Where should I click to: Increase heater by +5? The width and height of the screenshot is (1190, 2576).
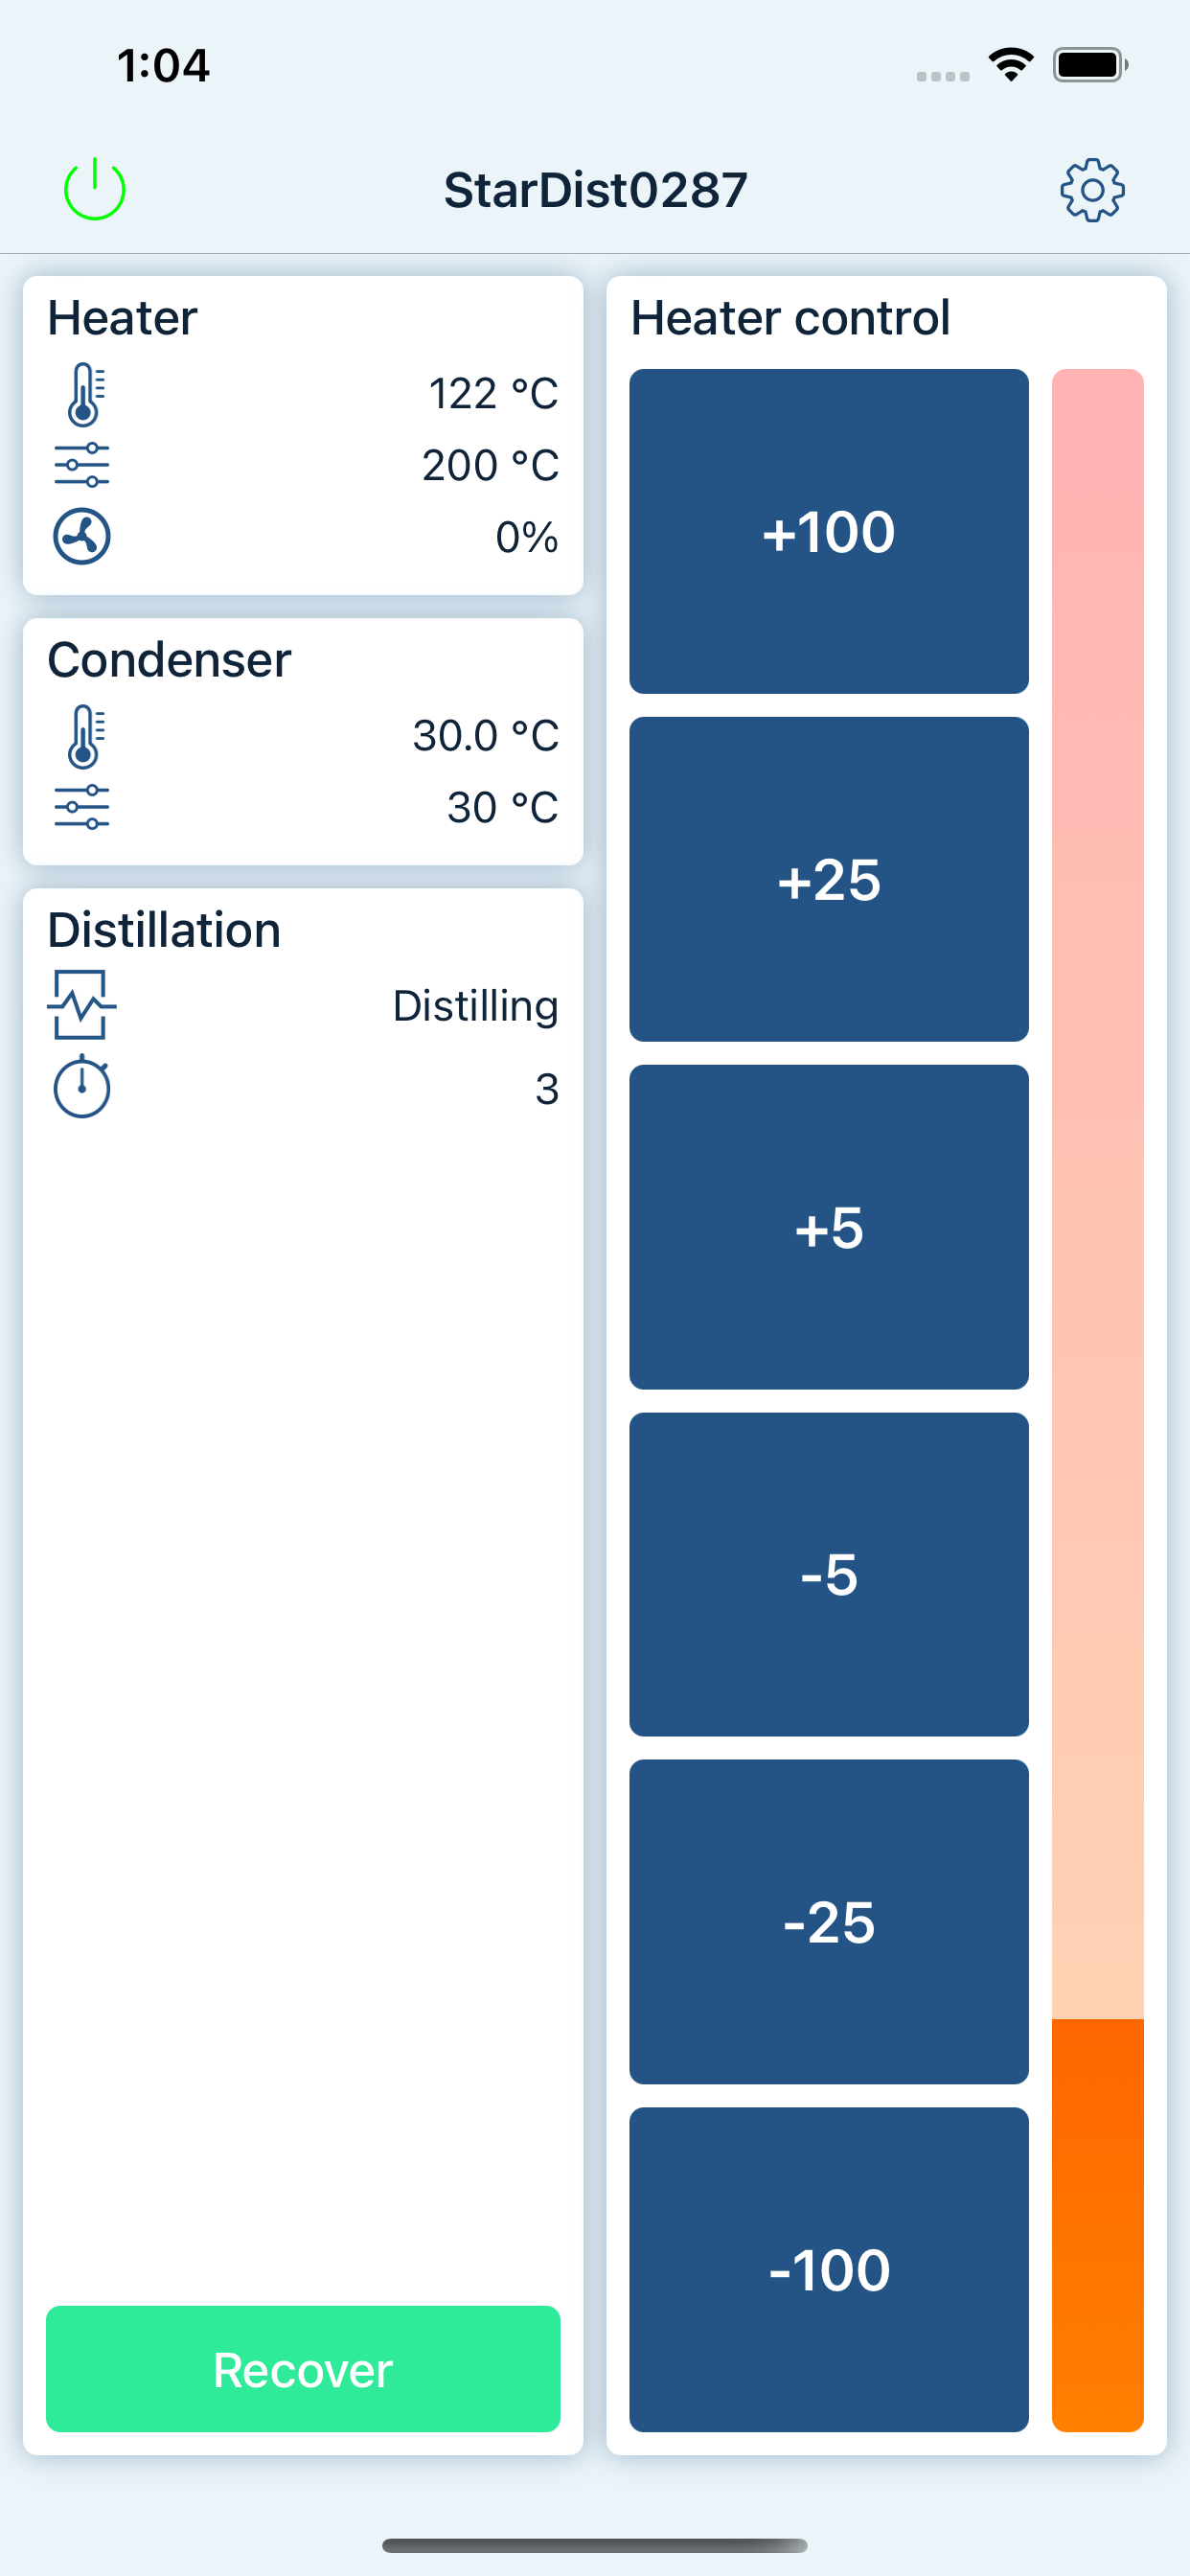[829, 1227]
